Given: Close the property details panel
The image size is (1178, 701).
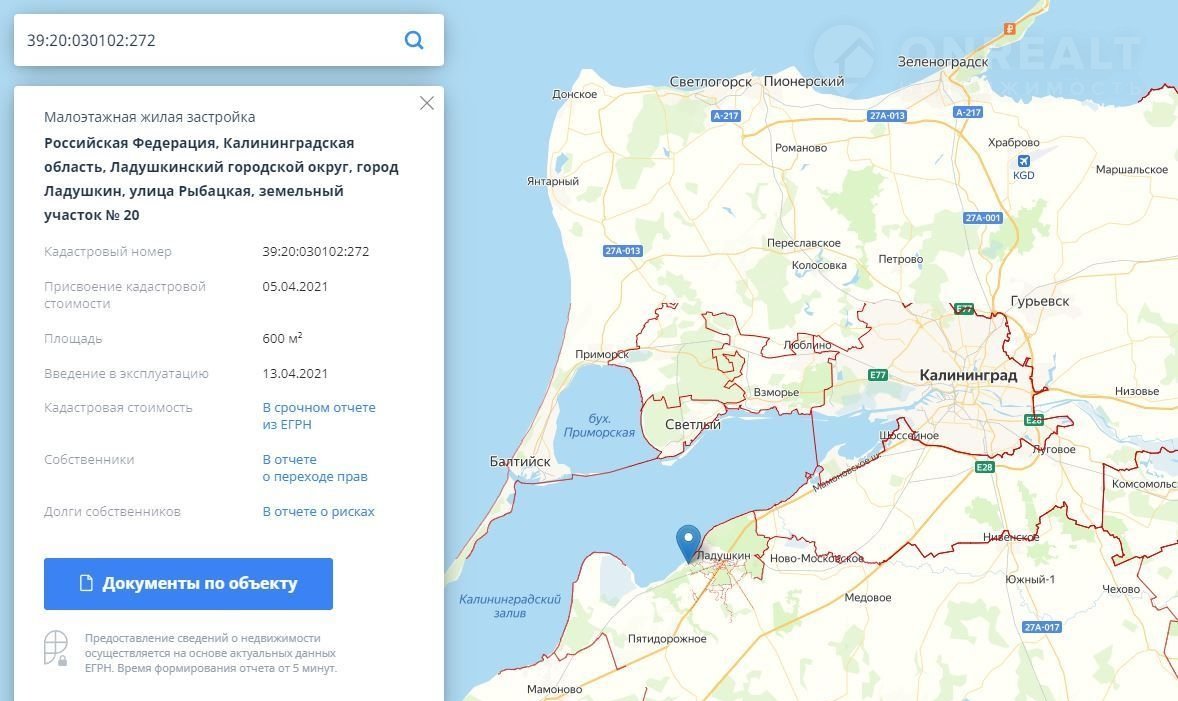Looking at the screenshot, I should [x=427, y=103].
